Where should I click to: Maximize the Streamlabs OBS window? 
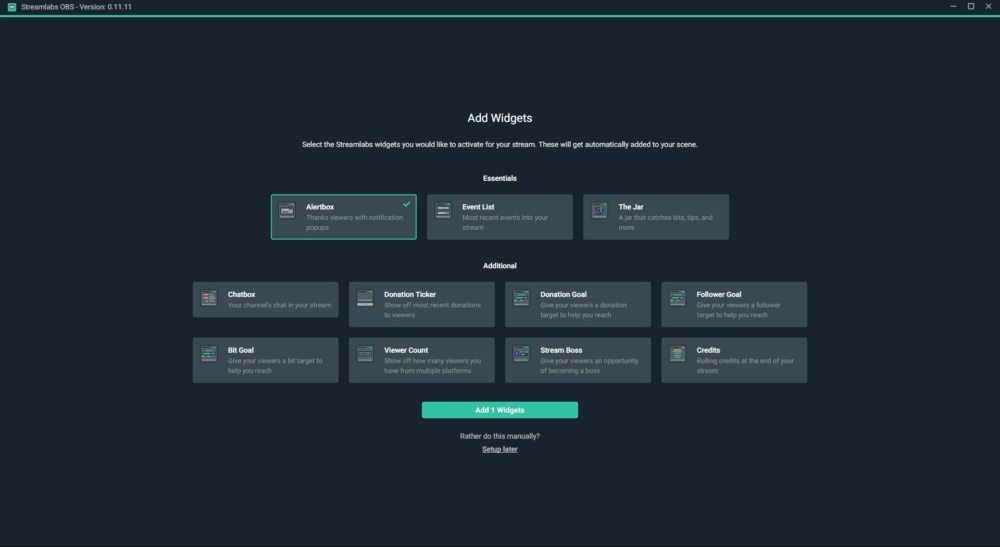pyautogui.click(x=971, y=6)
